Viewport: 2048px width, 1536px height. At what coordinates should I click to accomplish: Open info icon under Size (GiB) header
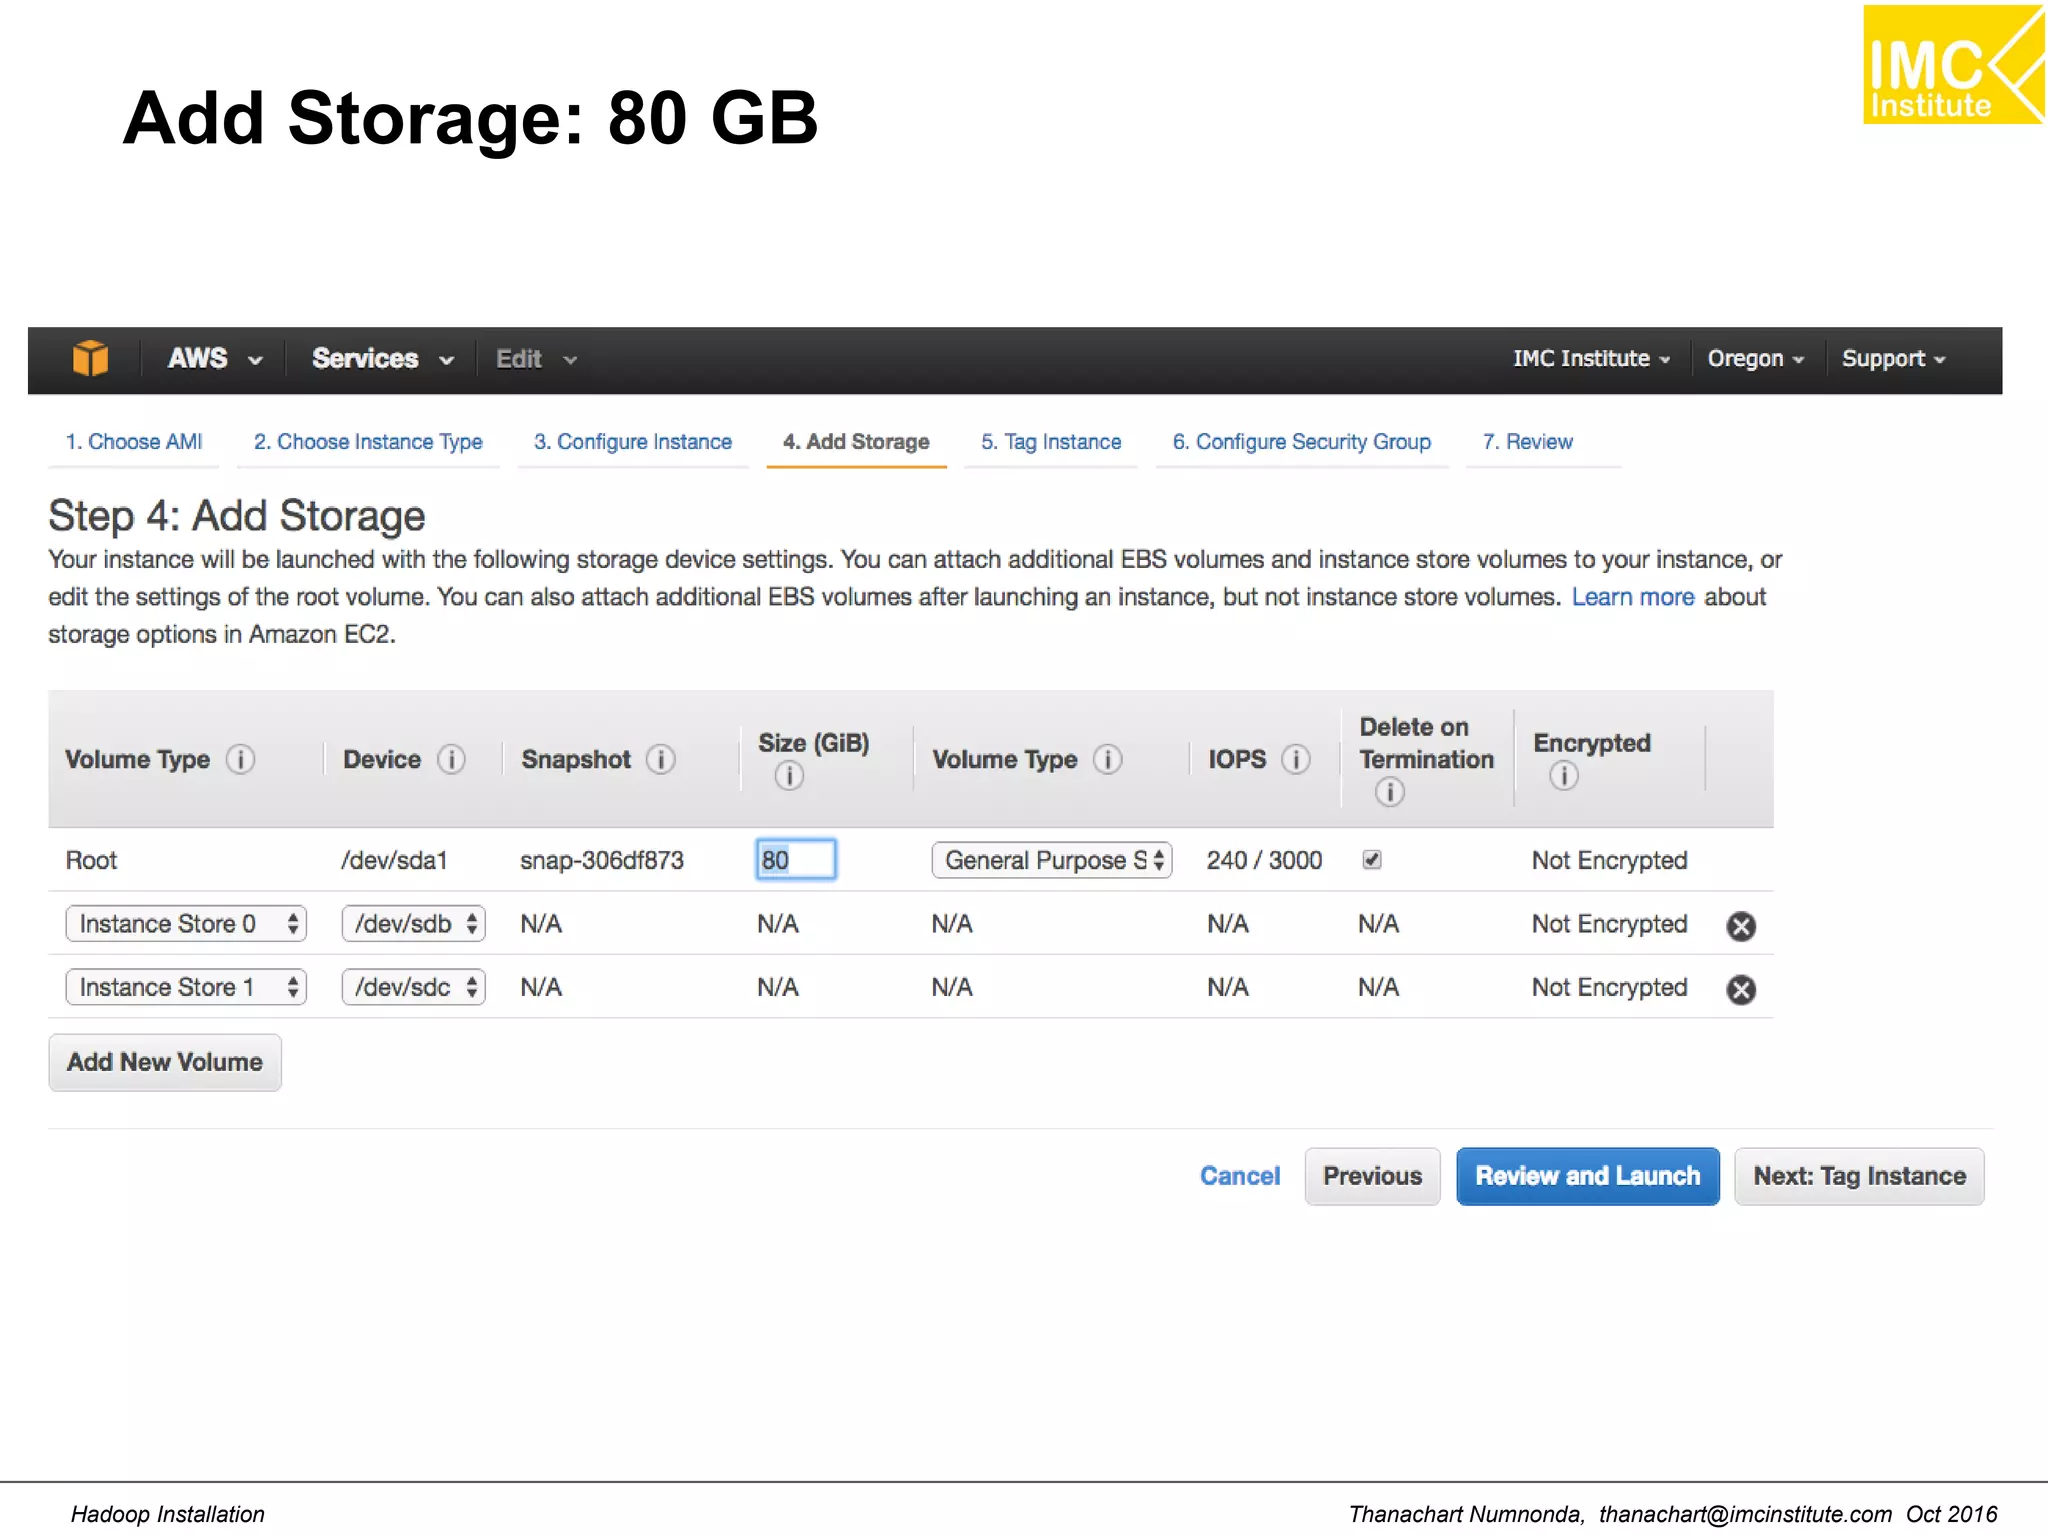[x=788, y=775]
